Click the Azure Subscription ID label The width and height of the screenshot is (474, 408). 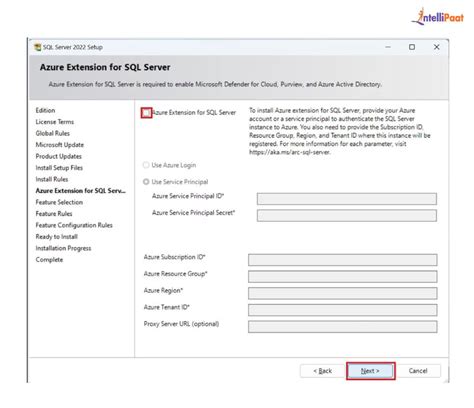coord(174,257)
